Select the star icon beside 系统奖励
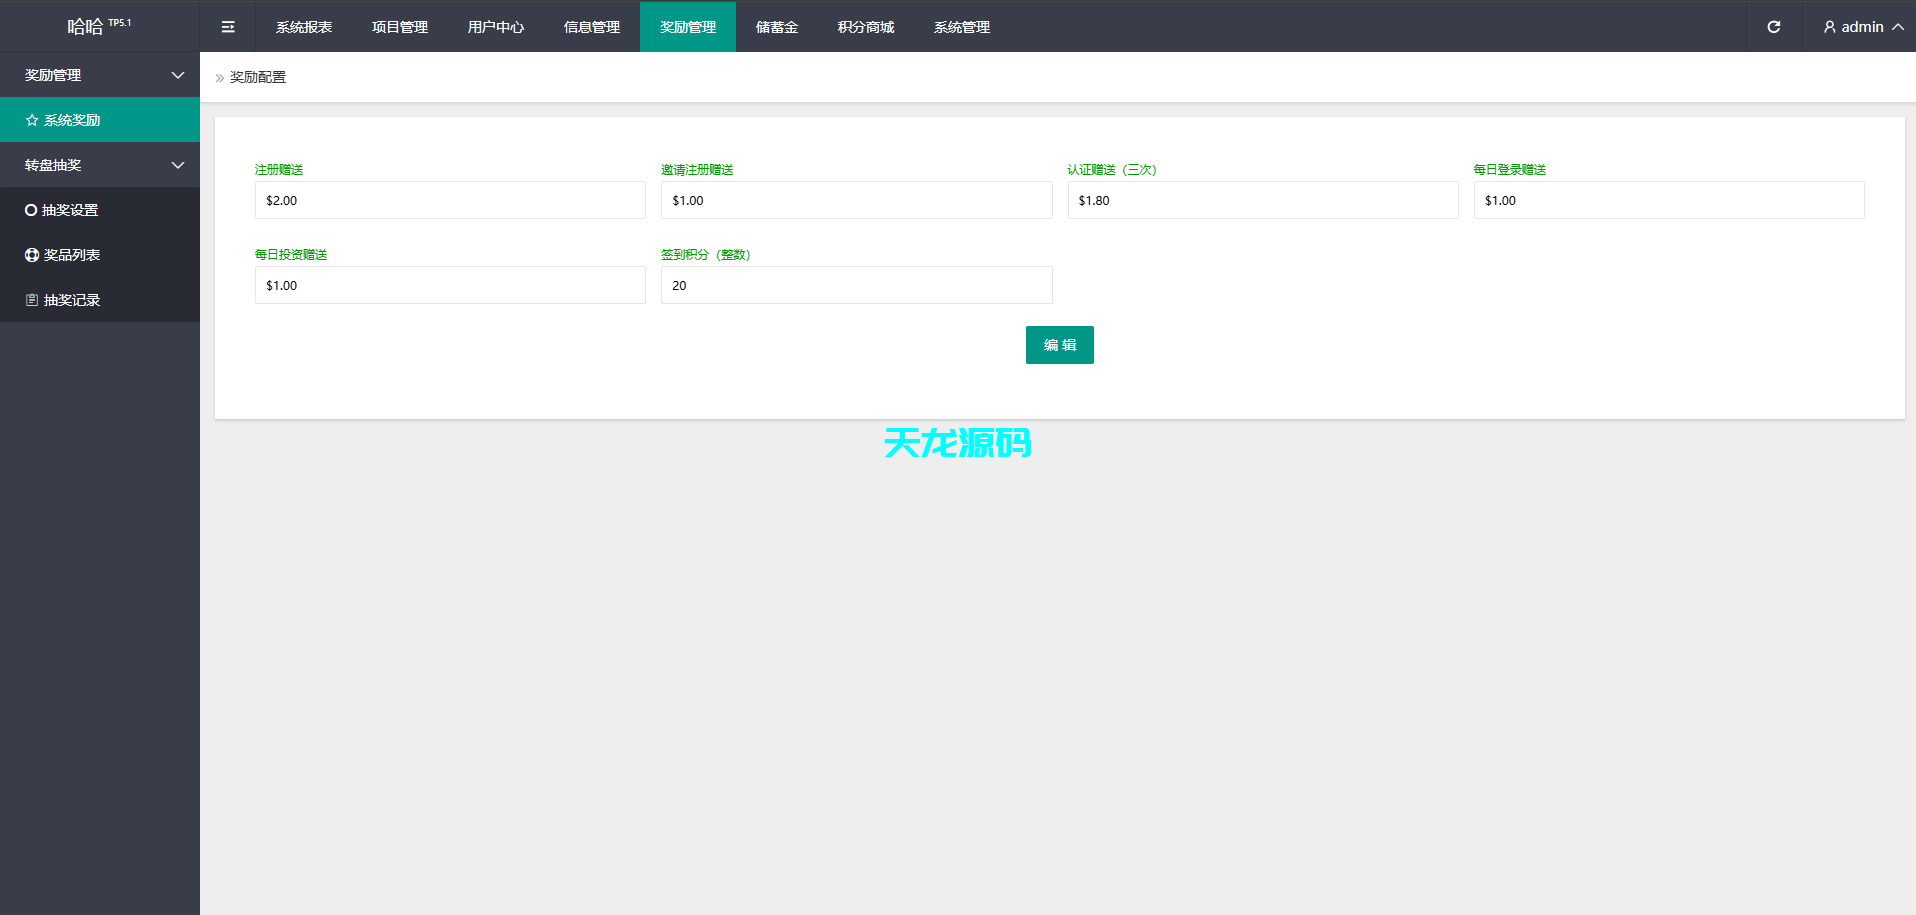1916x915 pixels. tap(31, 119)
